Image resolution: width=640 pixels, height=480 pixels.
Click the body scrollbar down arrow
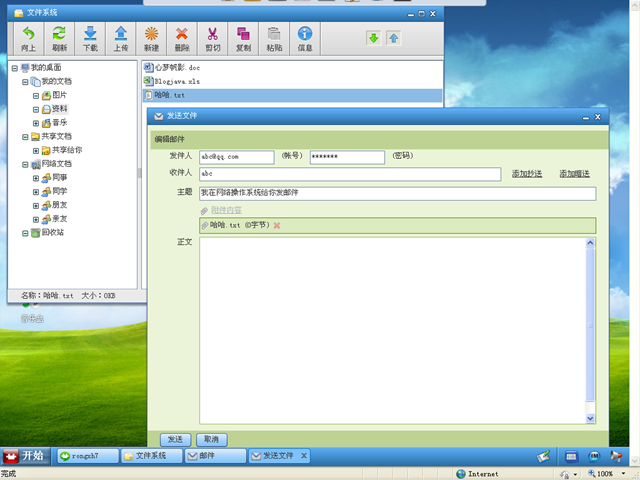coord(590,418)
